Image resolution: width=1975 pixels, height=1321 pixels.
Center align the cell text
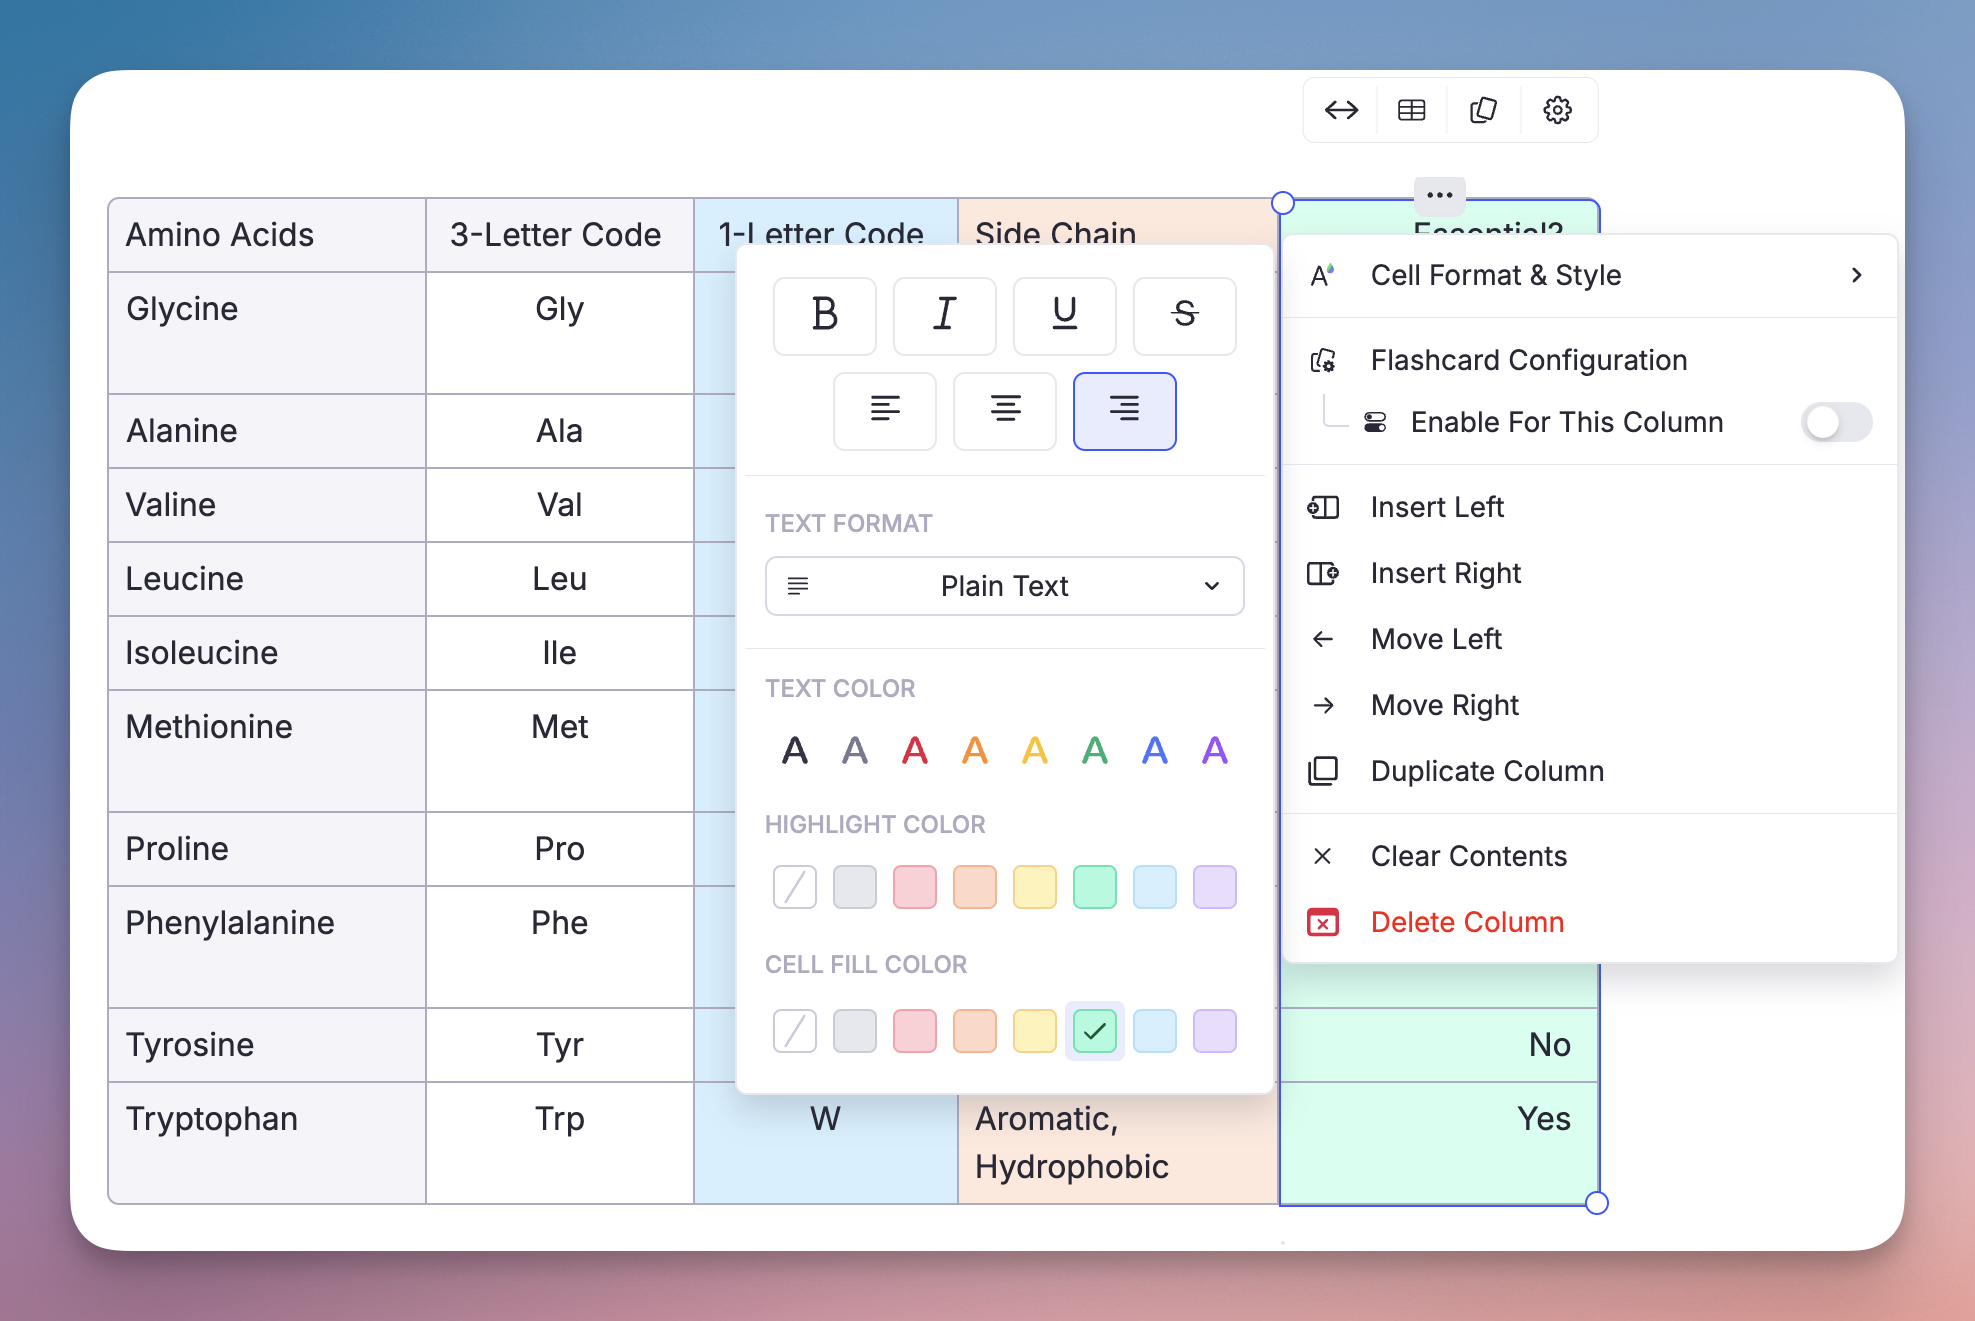(1004, 410)
